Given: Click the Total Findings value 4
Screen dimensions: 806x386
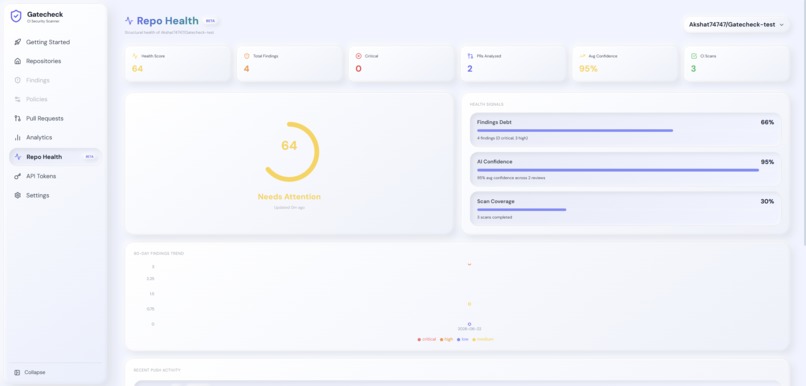Looking at the screenshot, I should [247, 68].
